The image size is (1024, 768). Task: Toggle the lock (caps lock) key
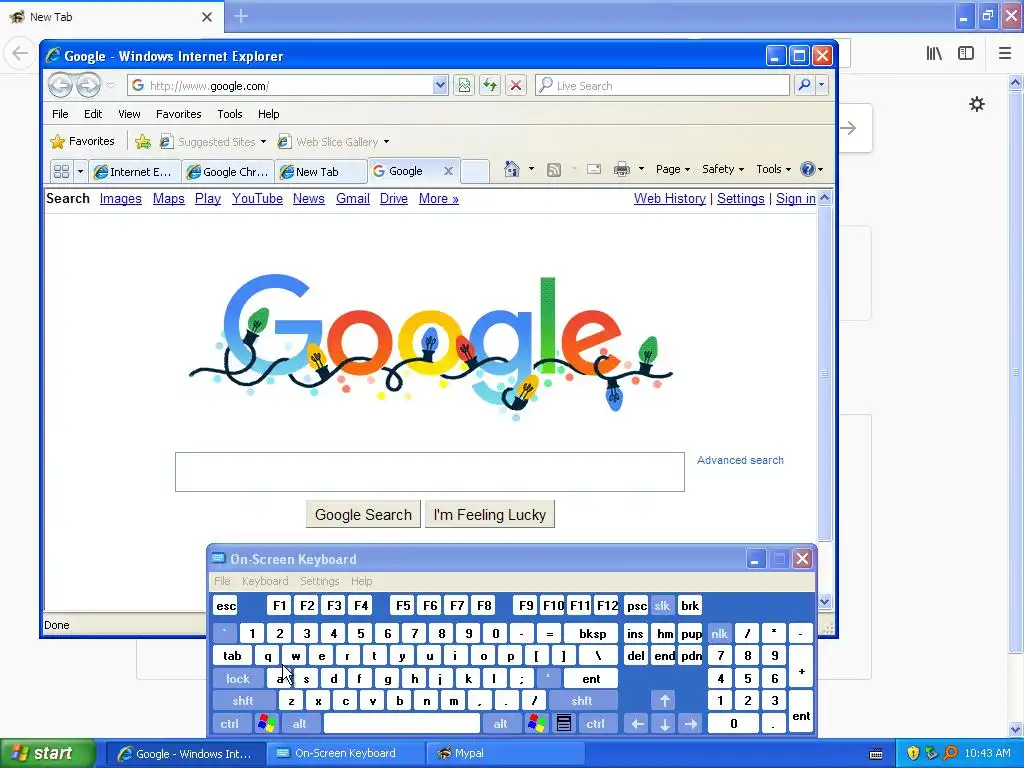[x=238, y=679]
